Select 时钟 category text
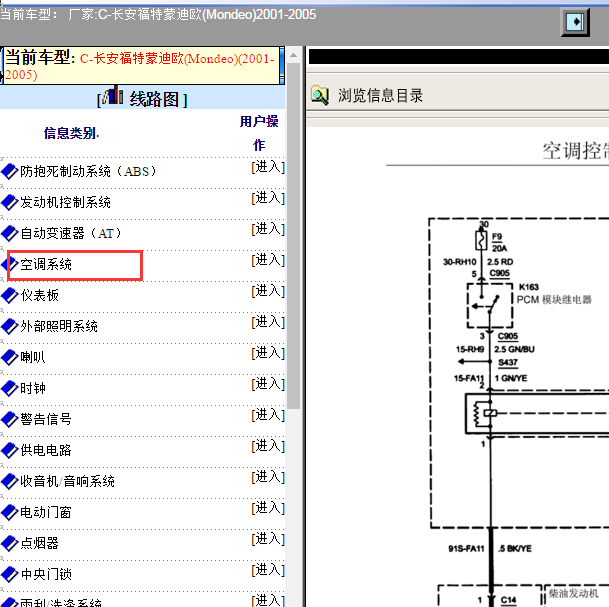 [x=33, y=388]
